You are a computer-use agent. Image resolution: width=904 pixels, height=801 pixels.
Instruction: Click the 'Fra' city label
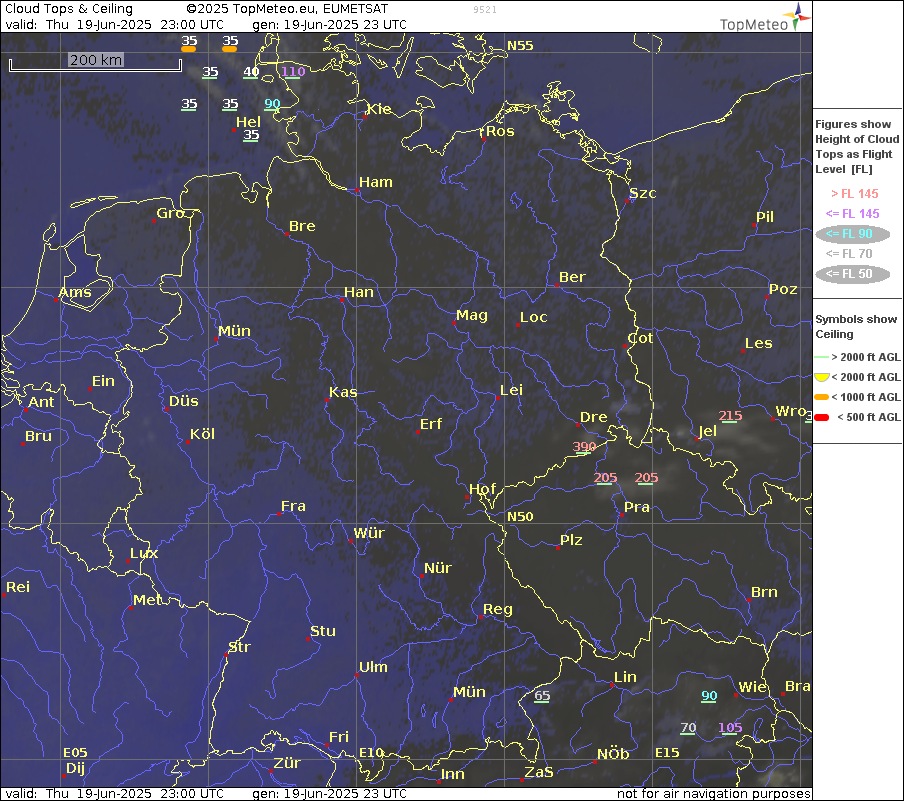click(293, 506)
